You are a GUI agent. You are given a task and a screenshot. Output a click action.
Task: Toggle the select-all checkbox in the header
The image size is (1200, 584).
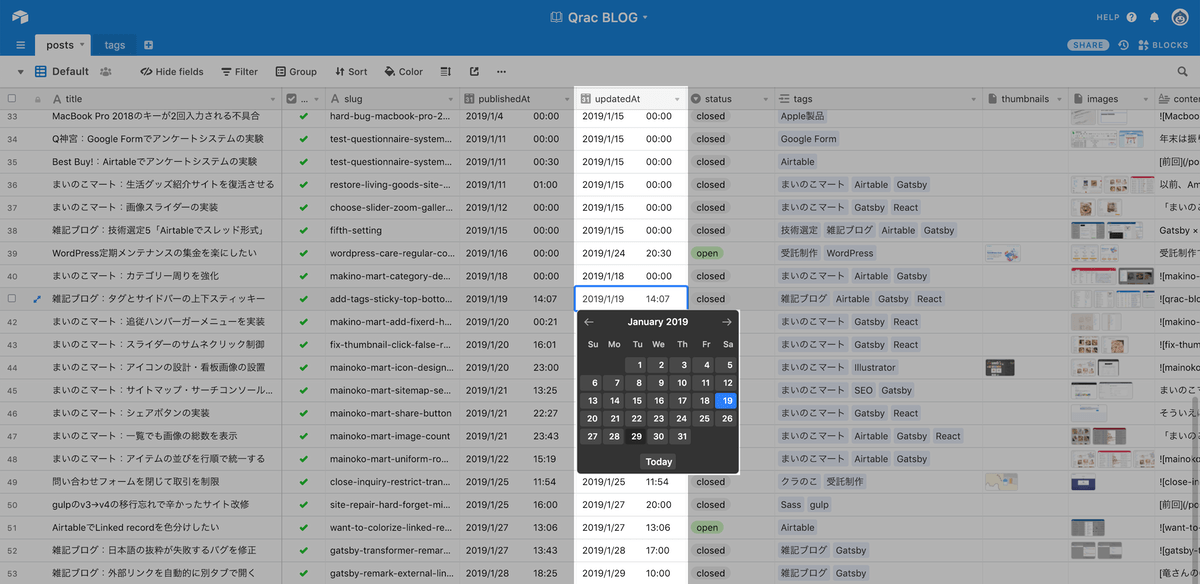(13, 98)
